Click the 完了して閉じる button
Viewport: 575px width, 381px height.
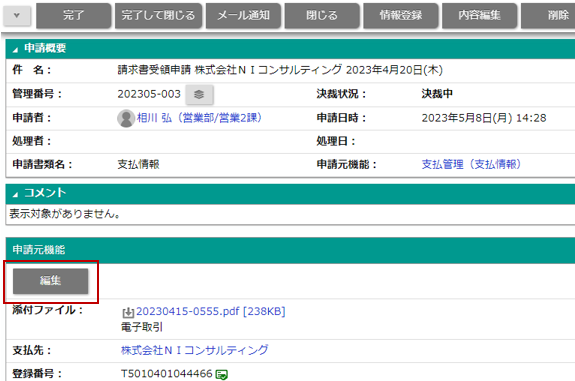158,15
